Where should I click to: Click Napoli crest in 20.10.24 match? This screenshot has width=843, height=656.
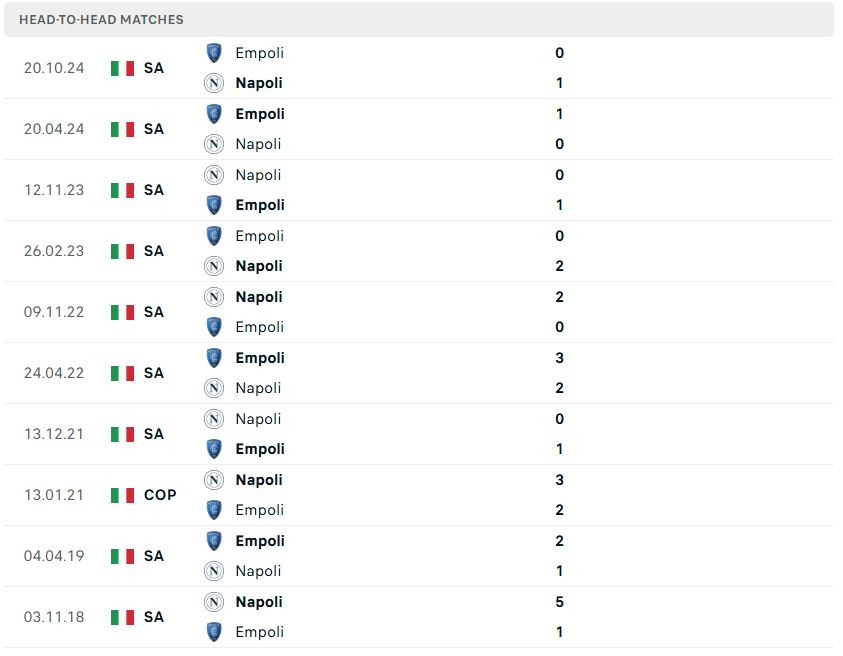(214, 83)
